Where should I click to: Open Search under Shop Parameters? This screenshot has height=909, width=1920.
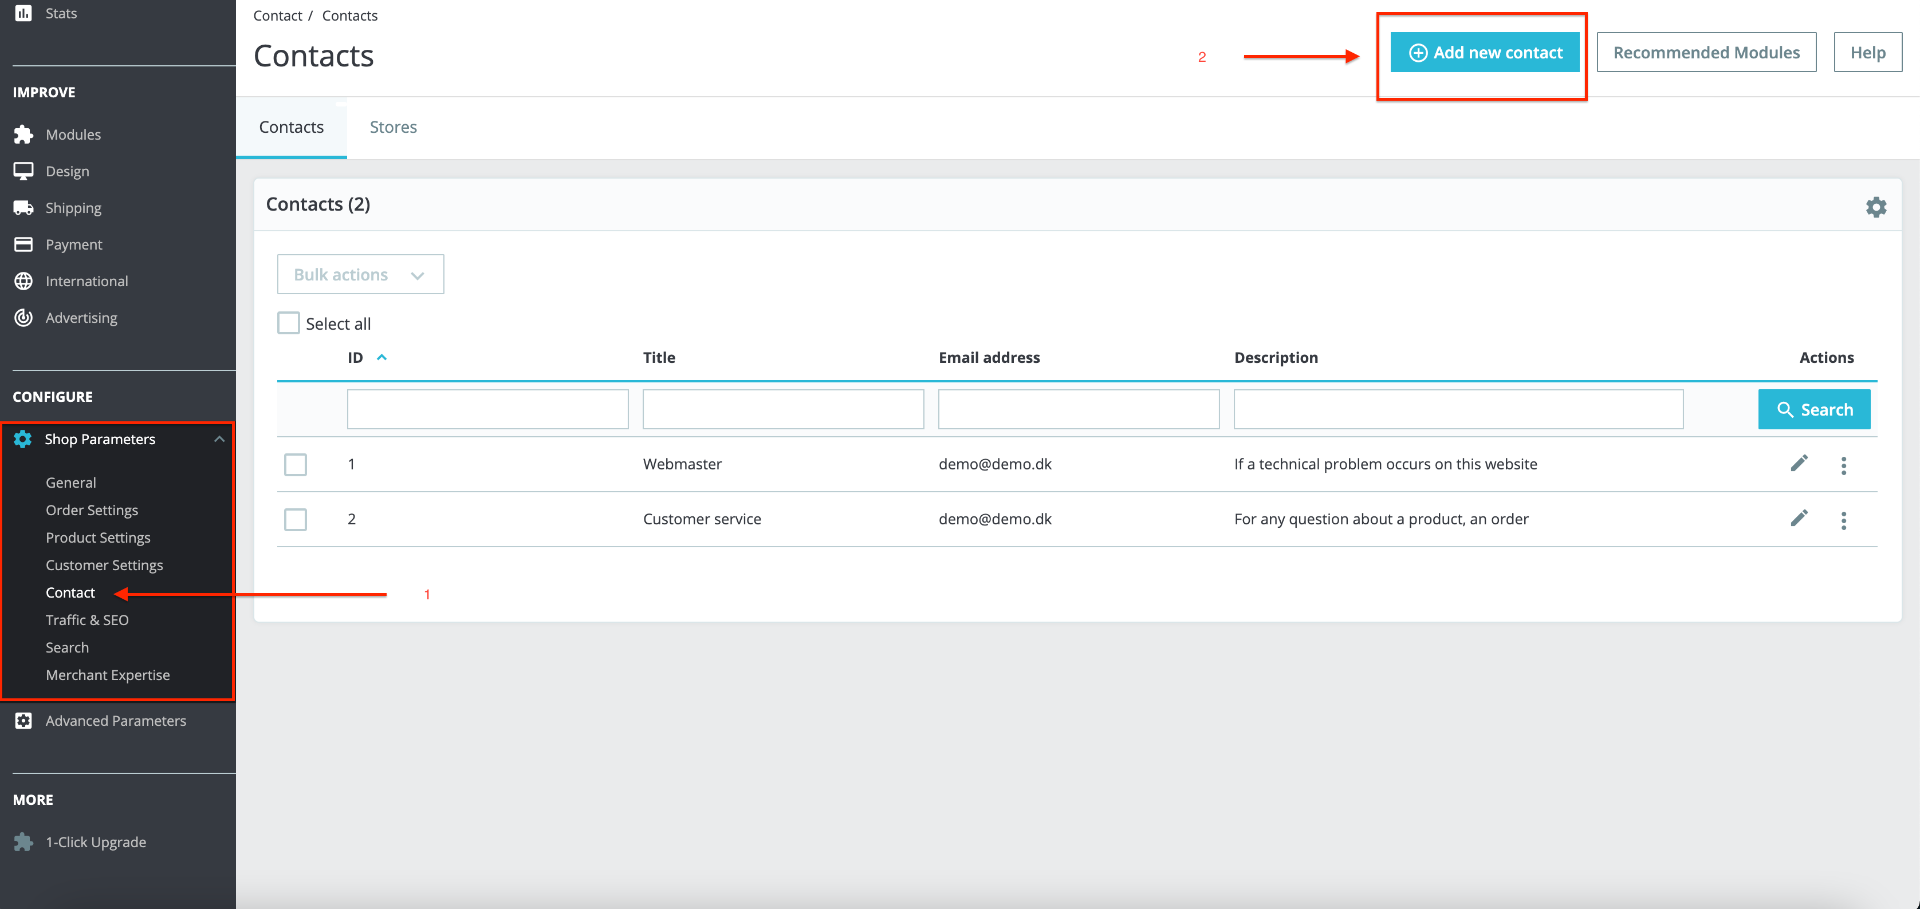(67, 647)
